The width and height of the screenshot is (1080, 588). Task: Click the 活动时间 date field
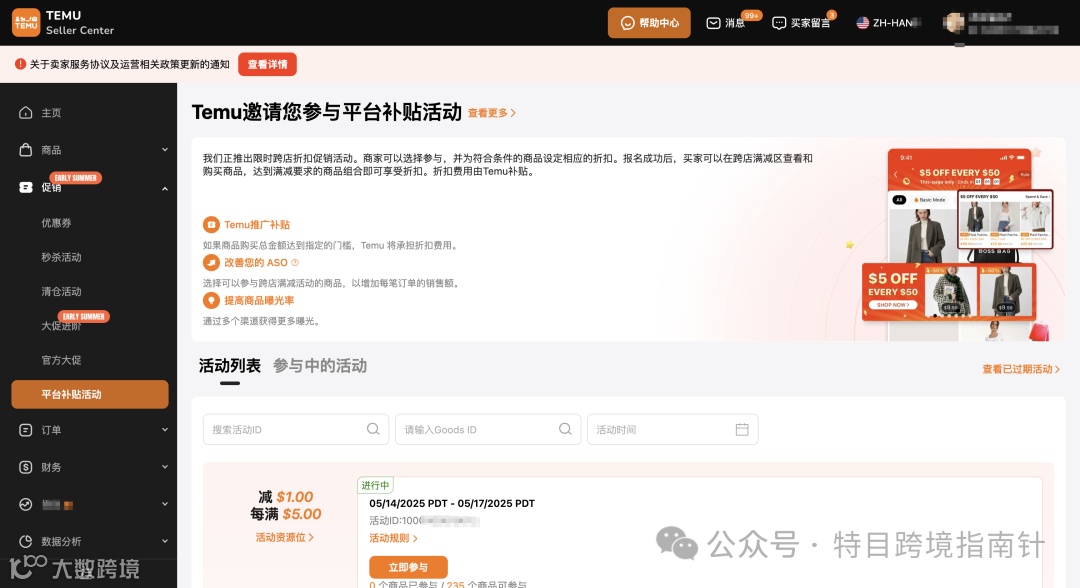pyautogui.click(x=673, y=429)
